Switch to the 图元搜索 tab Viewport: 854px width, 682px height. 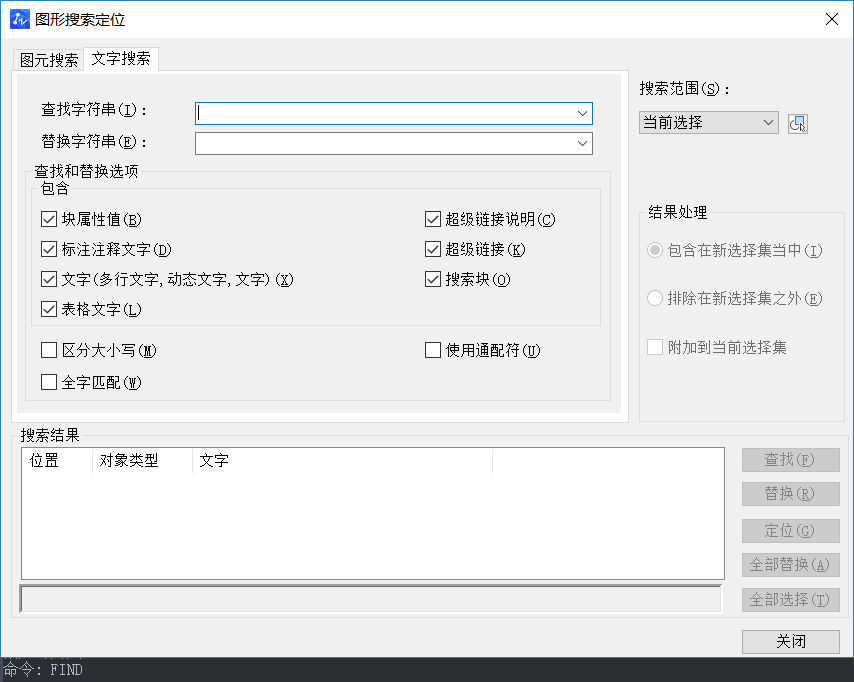[47, 59]
